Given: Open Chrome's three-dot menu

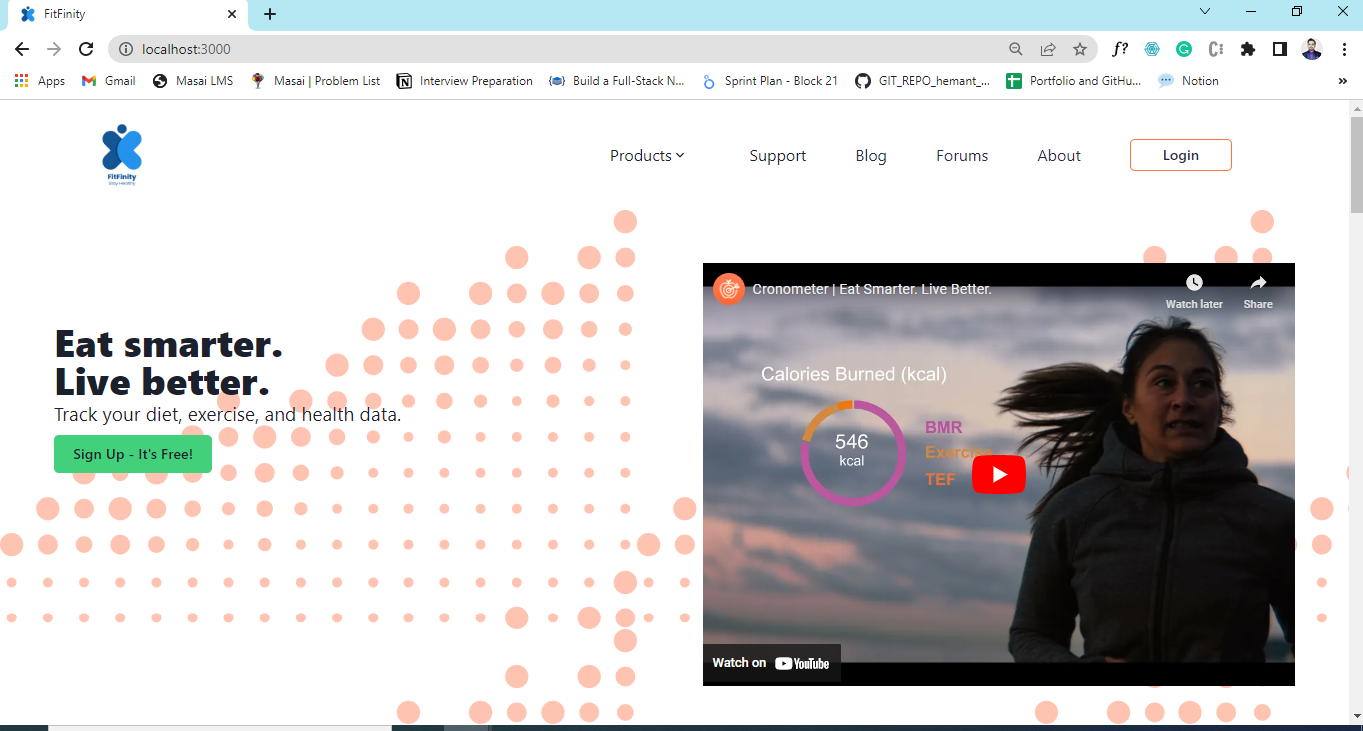Looking at the screenshot, I should click(1343, 48).
